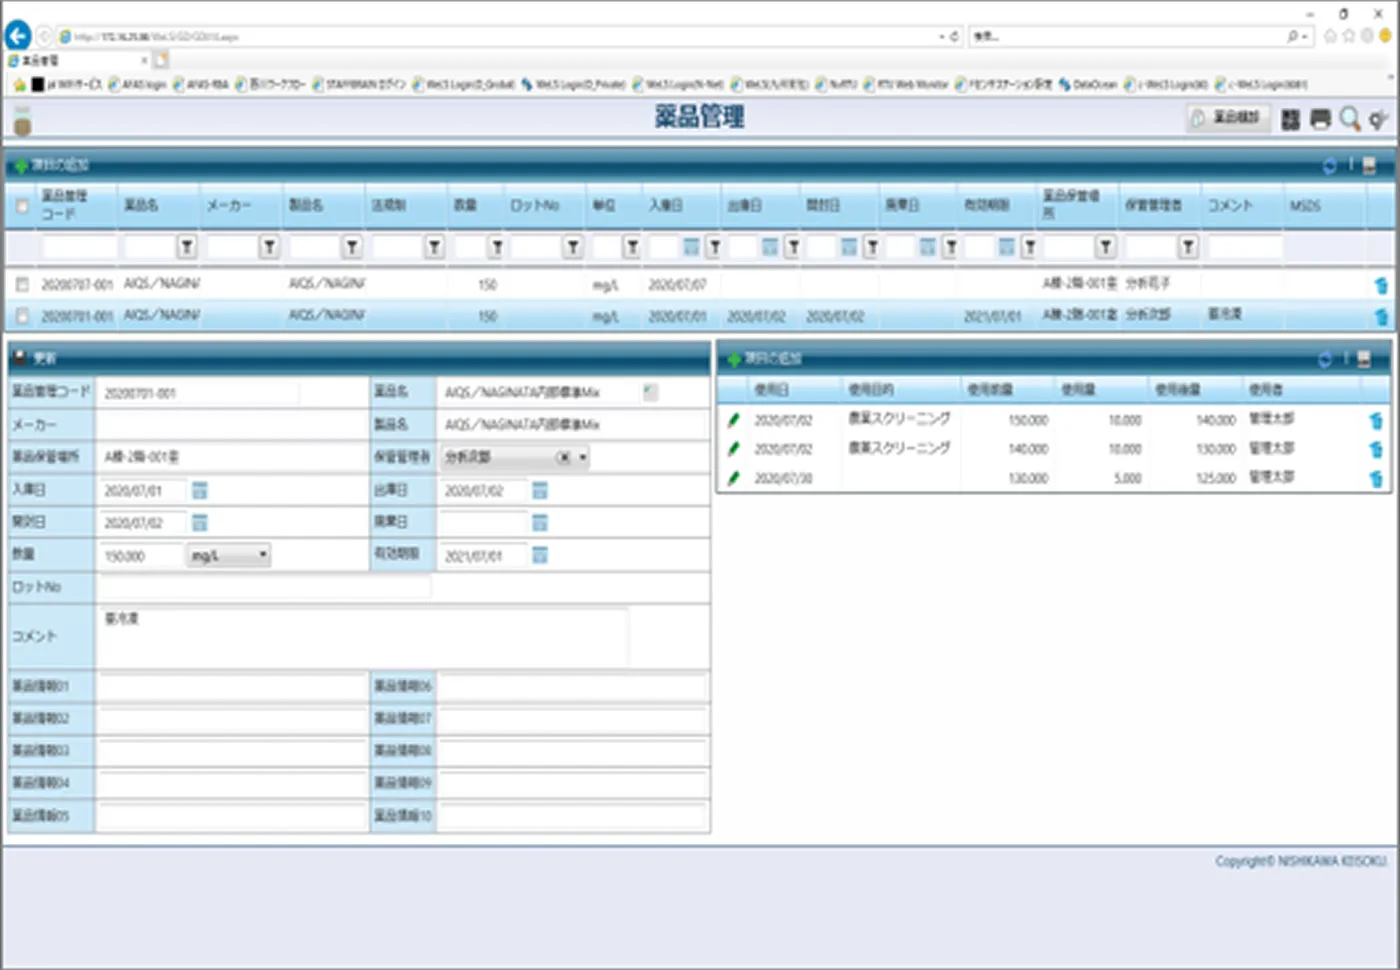Click the printer icon in the page header
The height and width of the screenshot is (970, 1400).
1320,119
